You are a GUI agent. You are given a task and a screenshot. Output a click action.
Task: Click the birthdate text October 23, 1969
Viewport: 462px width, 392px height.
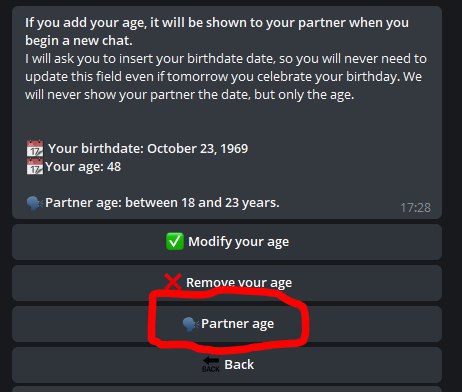(x=198, y=149)
